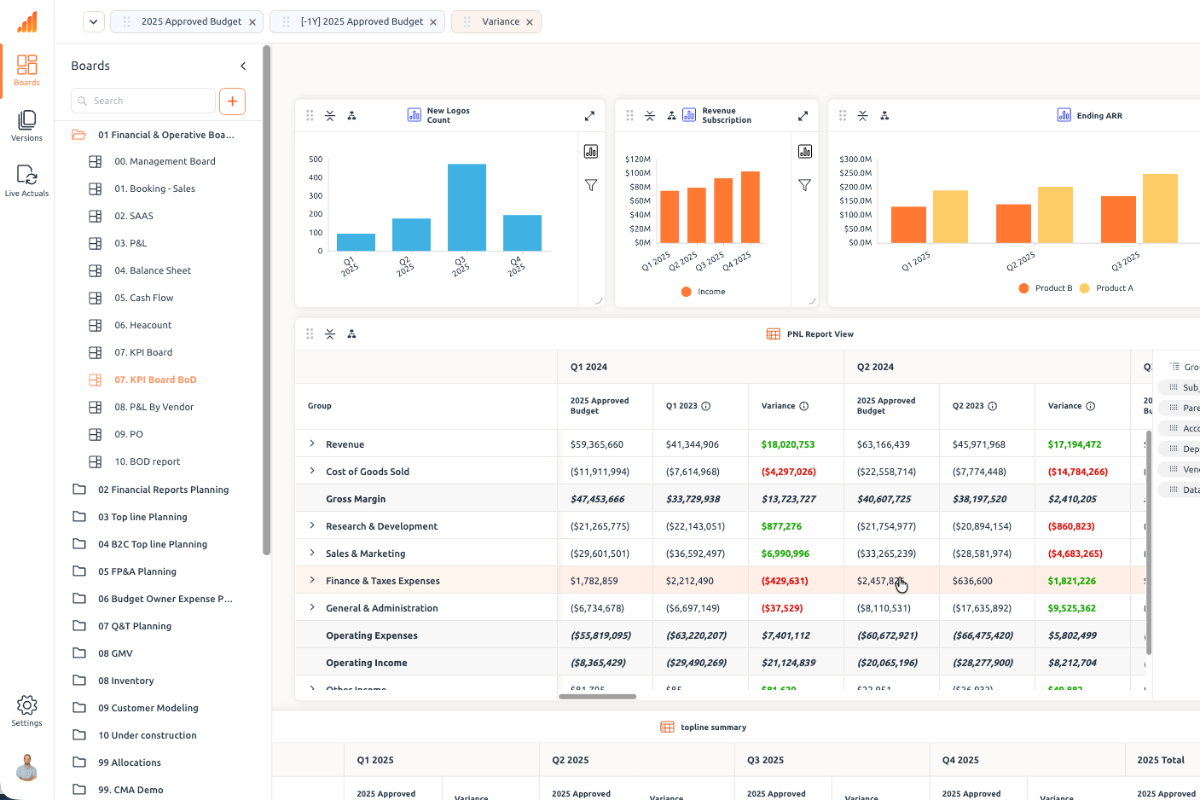
Task: Collapse the Boards panel with the chevron
Action: [x=243, y=65]
